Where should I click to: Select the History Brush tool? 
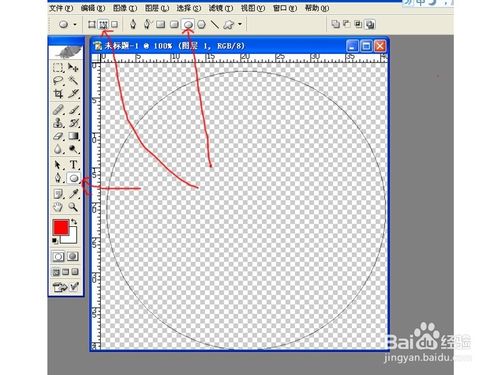(x=73, y=123)
